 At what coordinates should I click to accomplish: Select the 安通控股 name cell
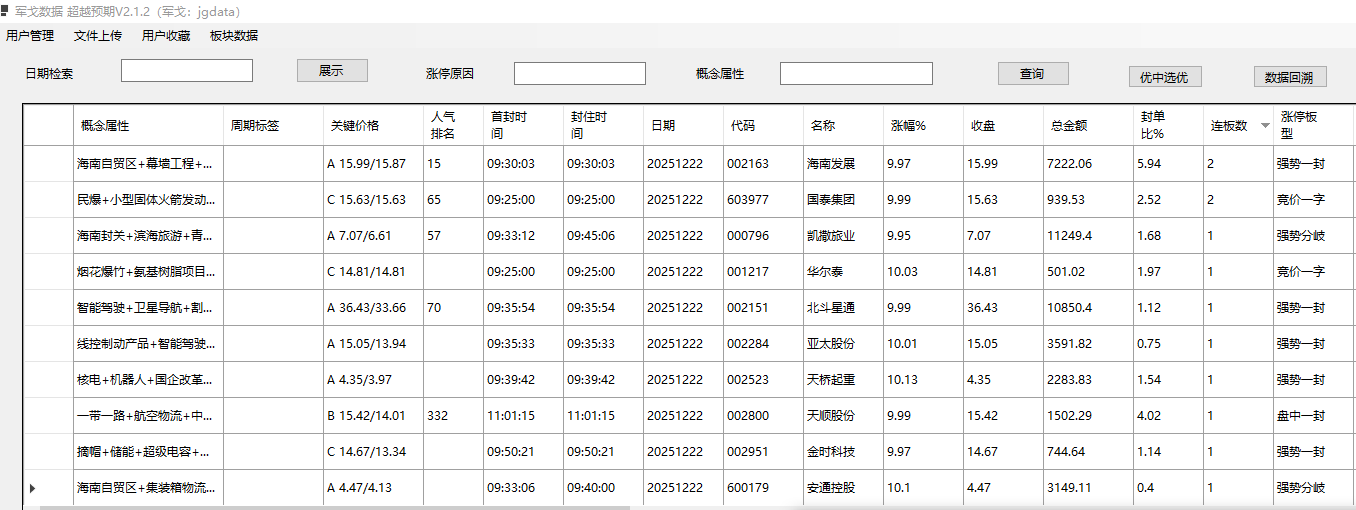[843, 488]
